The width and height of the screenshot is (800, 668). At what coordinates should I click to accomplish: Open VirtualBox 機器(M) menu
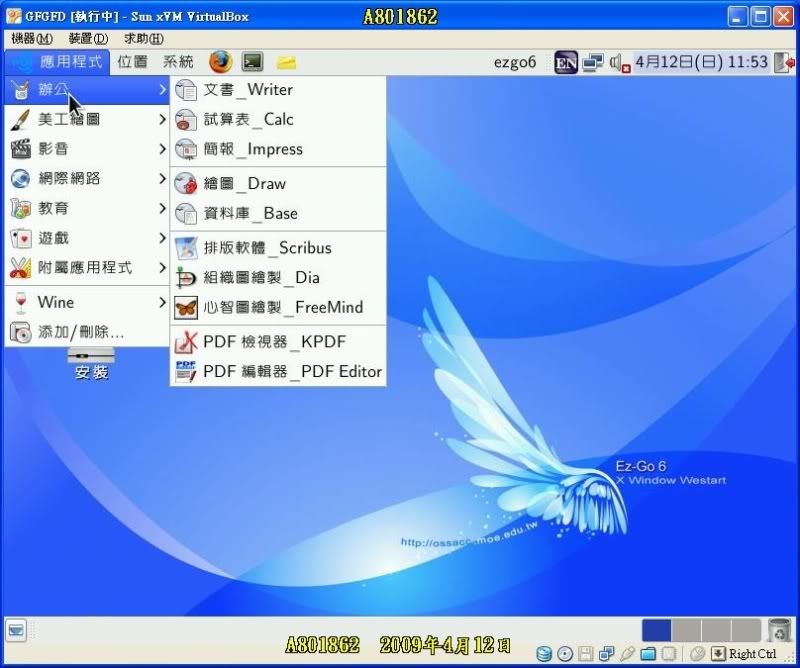[x=32, y=38]
